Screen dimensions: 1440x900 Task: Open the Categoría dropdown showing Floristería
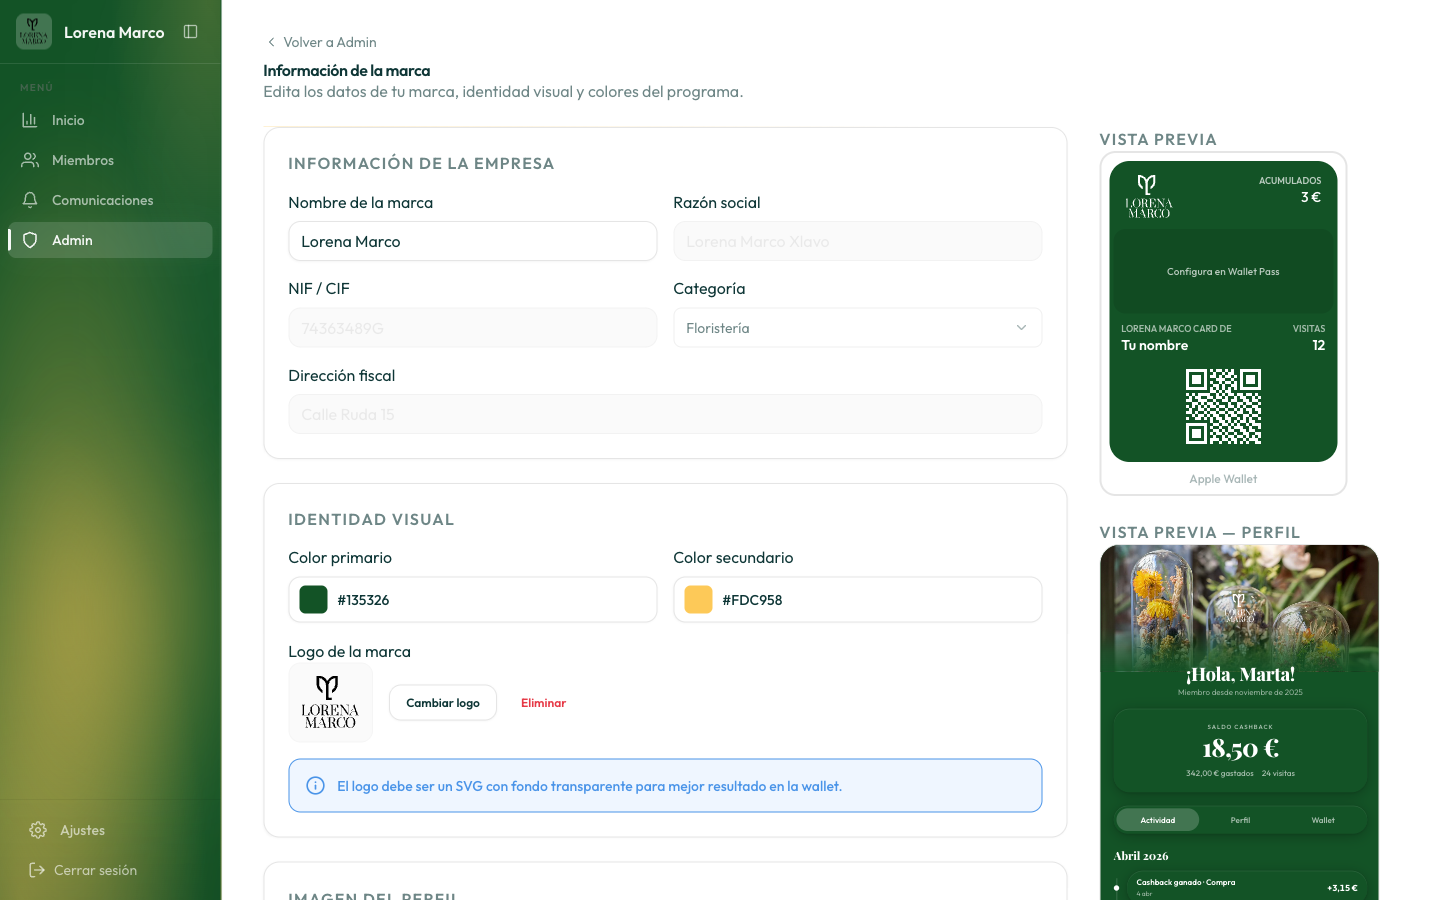857,328
